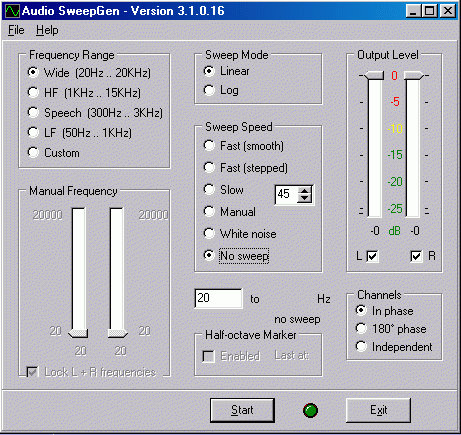Click the 'Last at:' label
The height and width of the screenshot is (435, 461).
[x=292, y=356]
